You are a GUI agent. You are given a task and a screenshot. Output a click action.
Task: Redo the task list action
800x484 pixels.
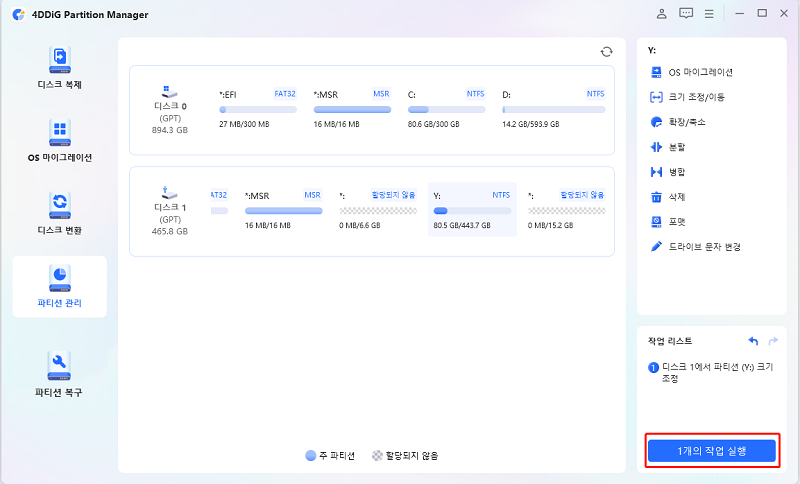pos(773,341)
